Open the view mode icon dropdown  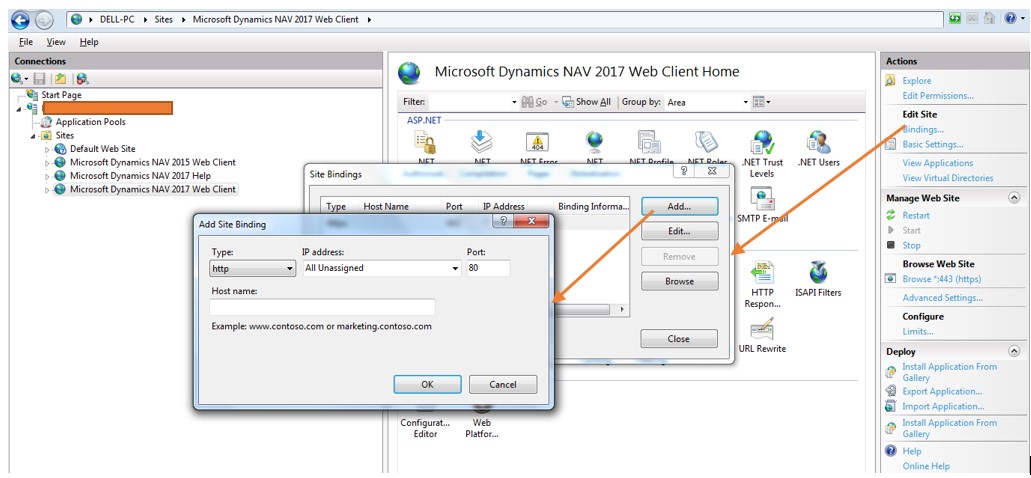tap(761, 102)
